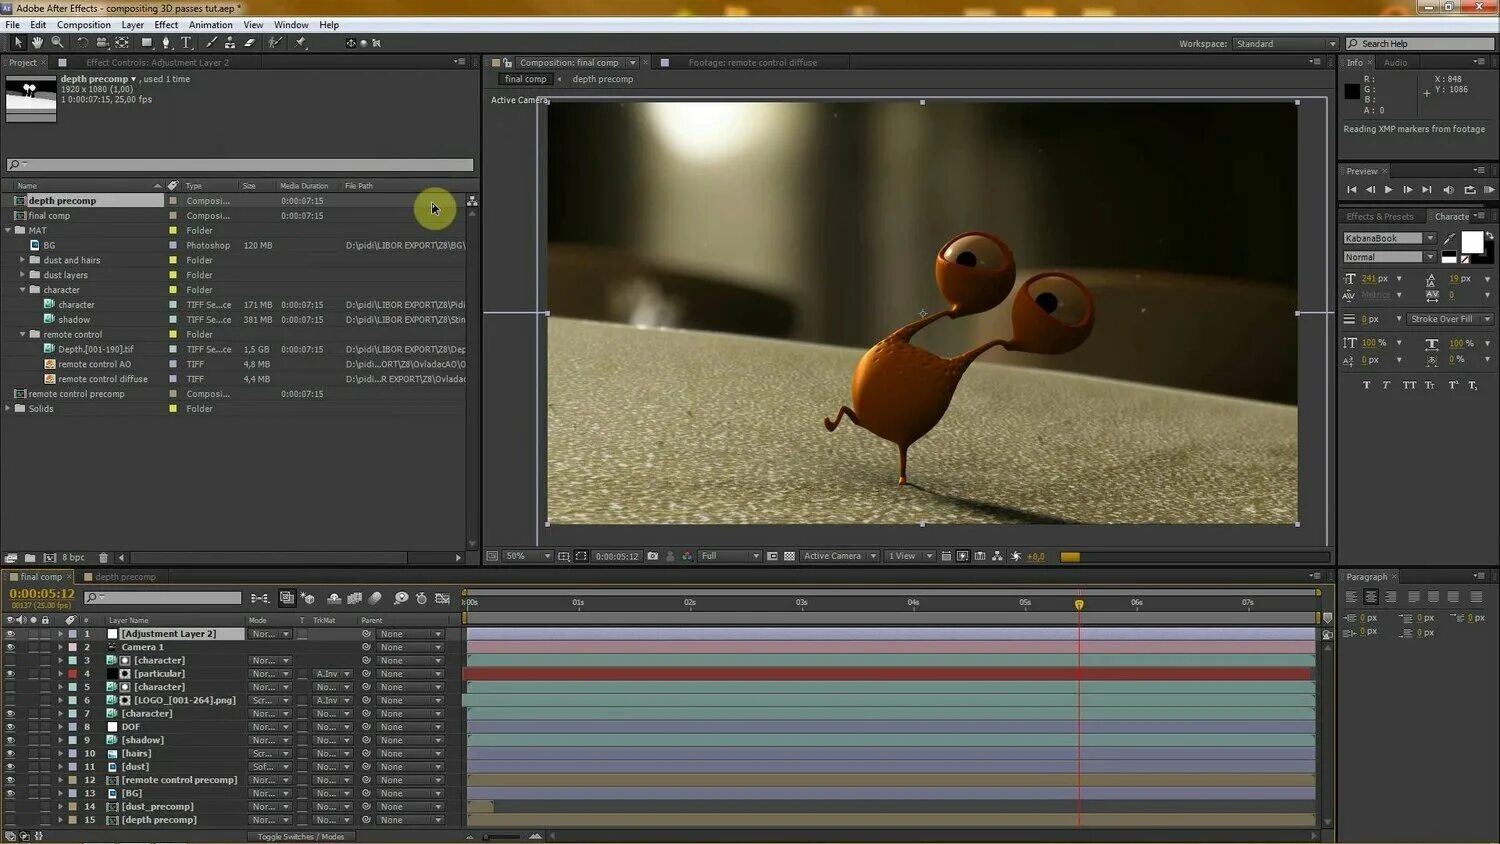The width and height of the screenshot is (1500, 844).
Task: Click Toggle Switches / Modes button
Action: [301, 837]
